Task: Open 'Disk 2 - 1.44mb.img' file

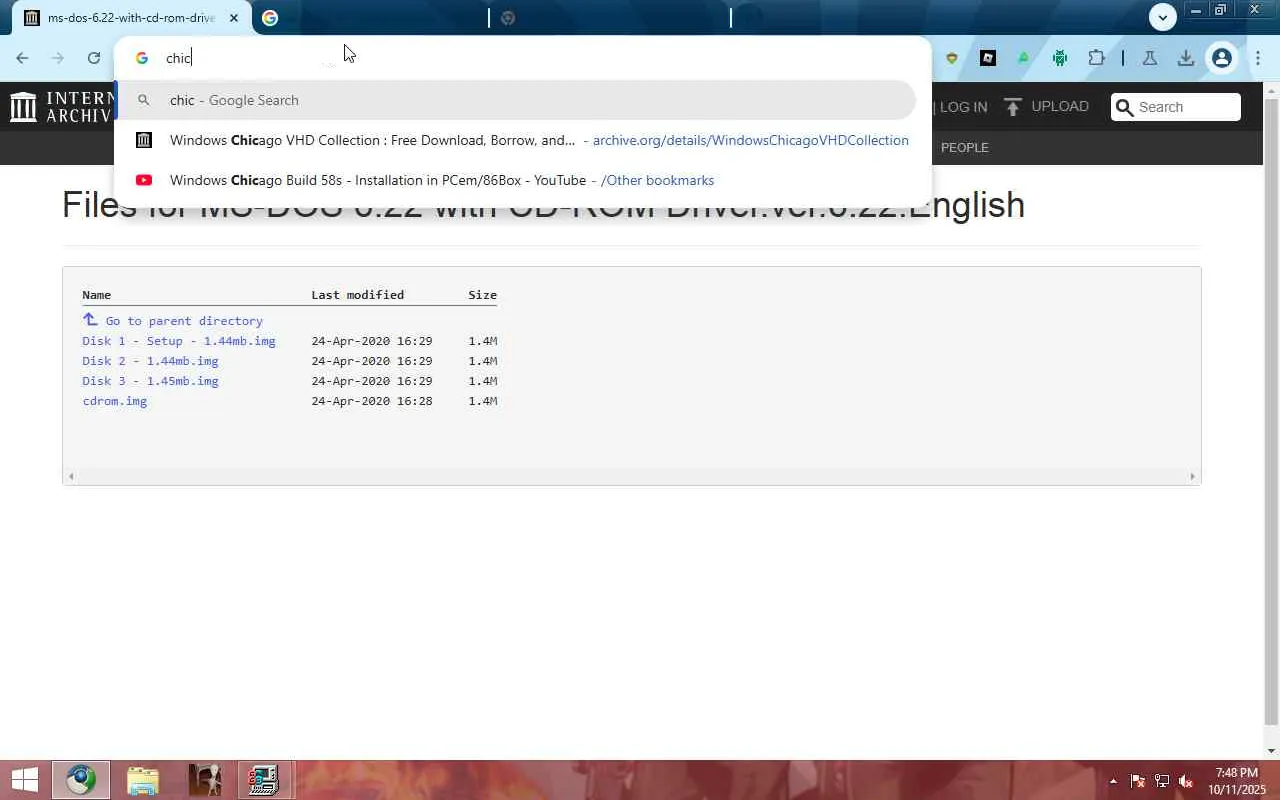Action: click(x=150, y=361)
